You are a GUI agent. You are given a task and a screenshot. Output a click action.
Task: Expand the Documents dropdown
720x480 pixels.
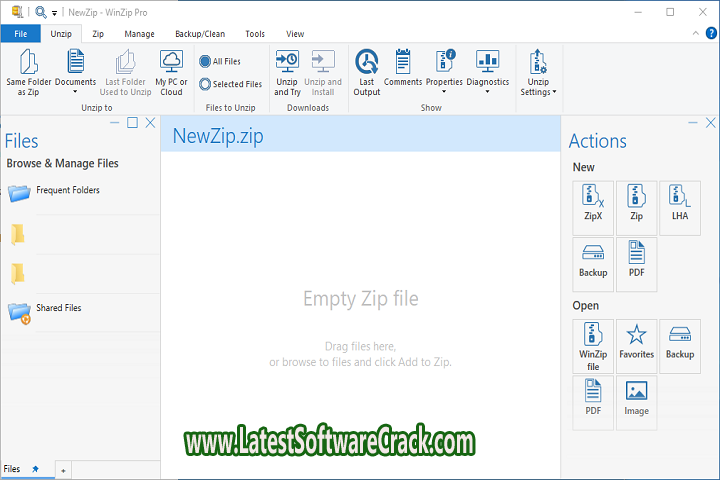pos(75,92)
